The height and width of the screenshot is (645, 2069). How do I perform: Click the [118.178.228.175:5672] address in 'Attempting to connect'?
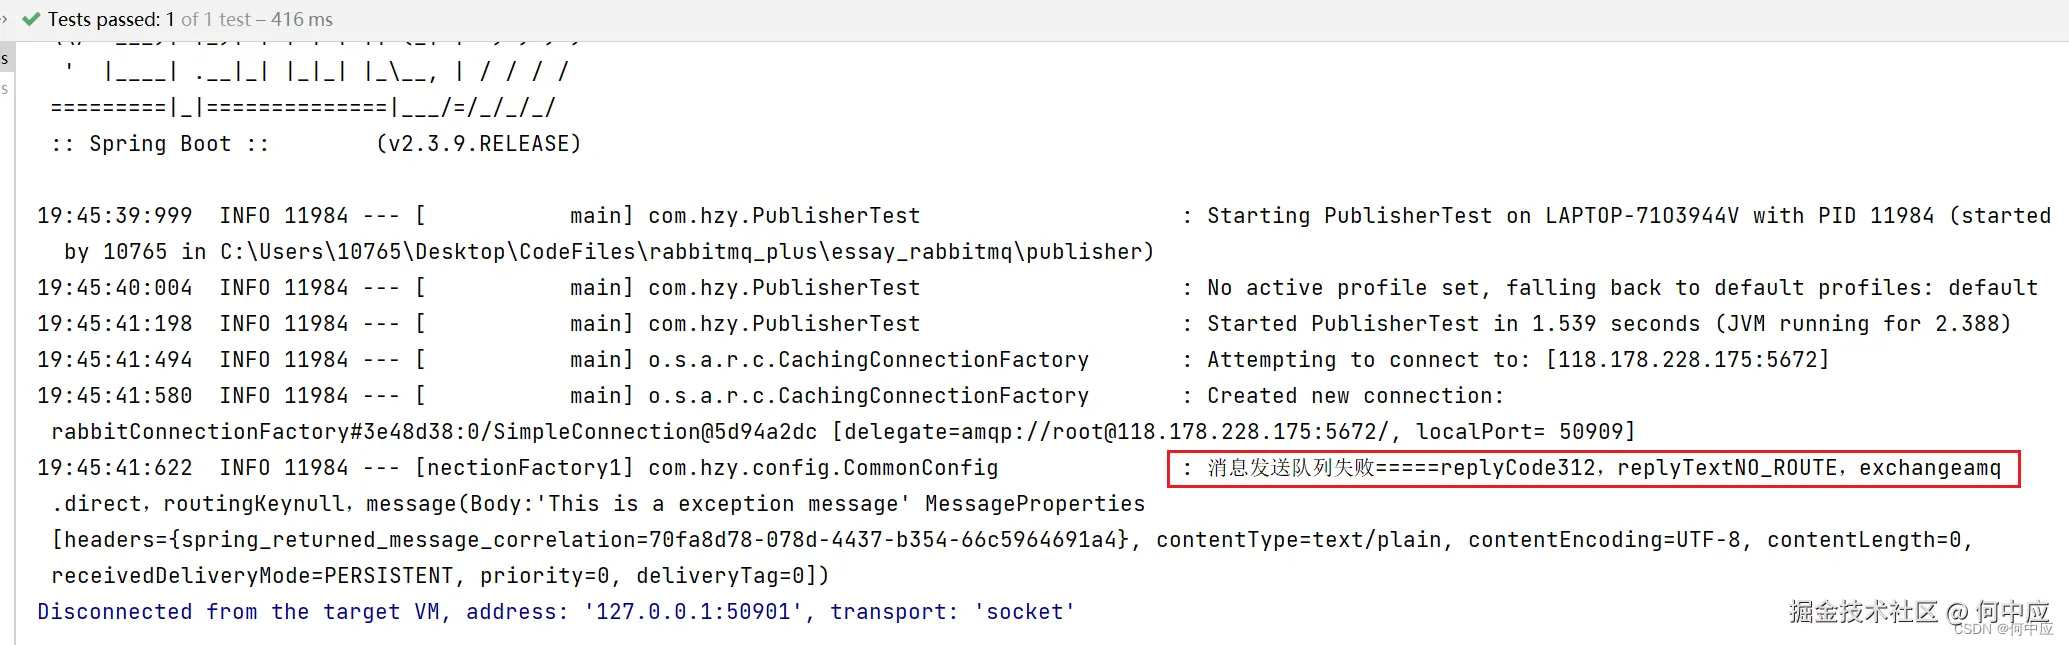point(1687,360)
